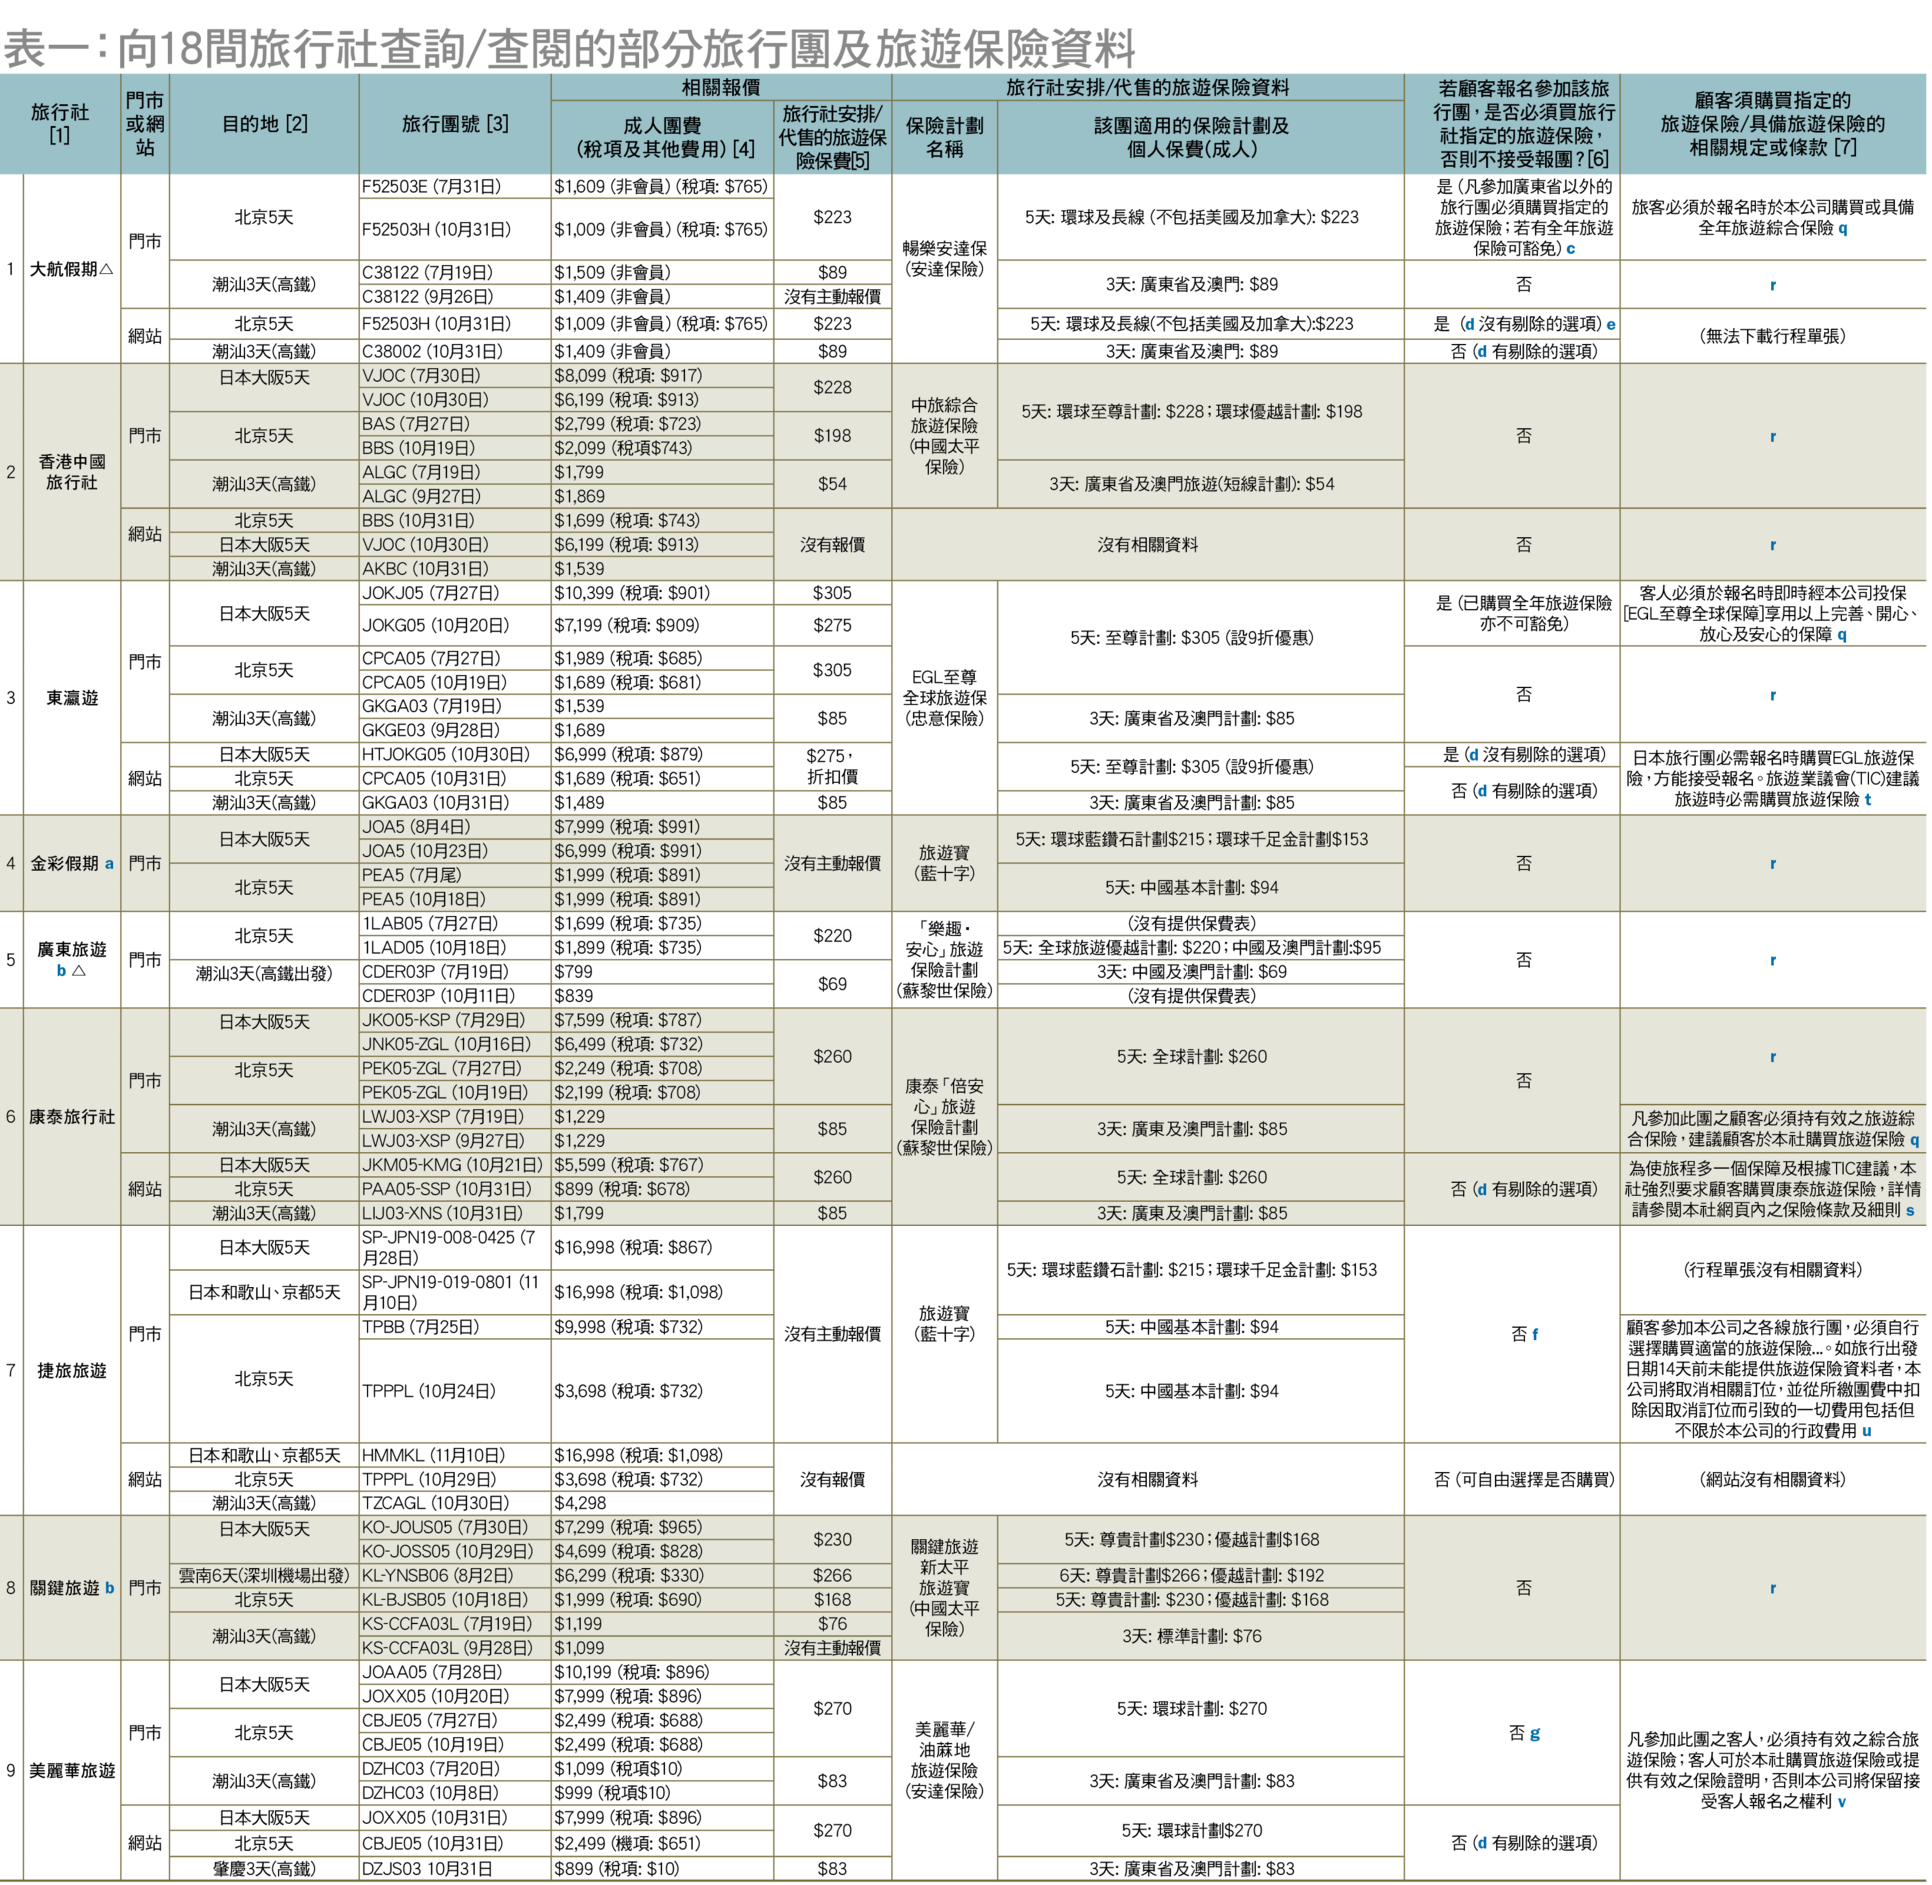This screenshot has height=1885, width=1932.
Task: Click the 捷旅旅遊 agency name
Action: click(72, 1370)
